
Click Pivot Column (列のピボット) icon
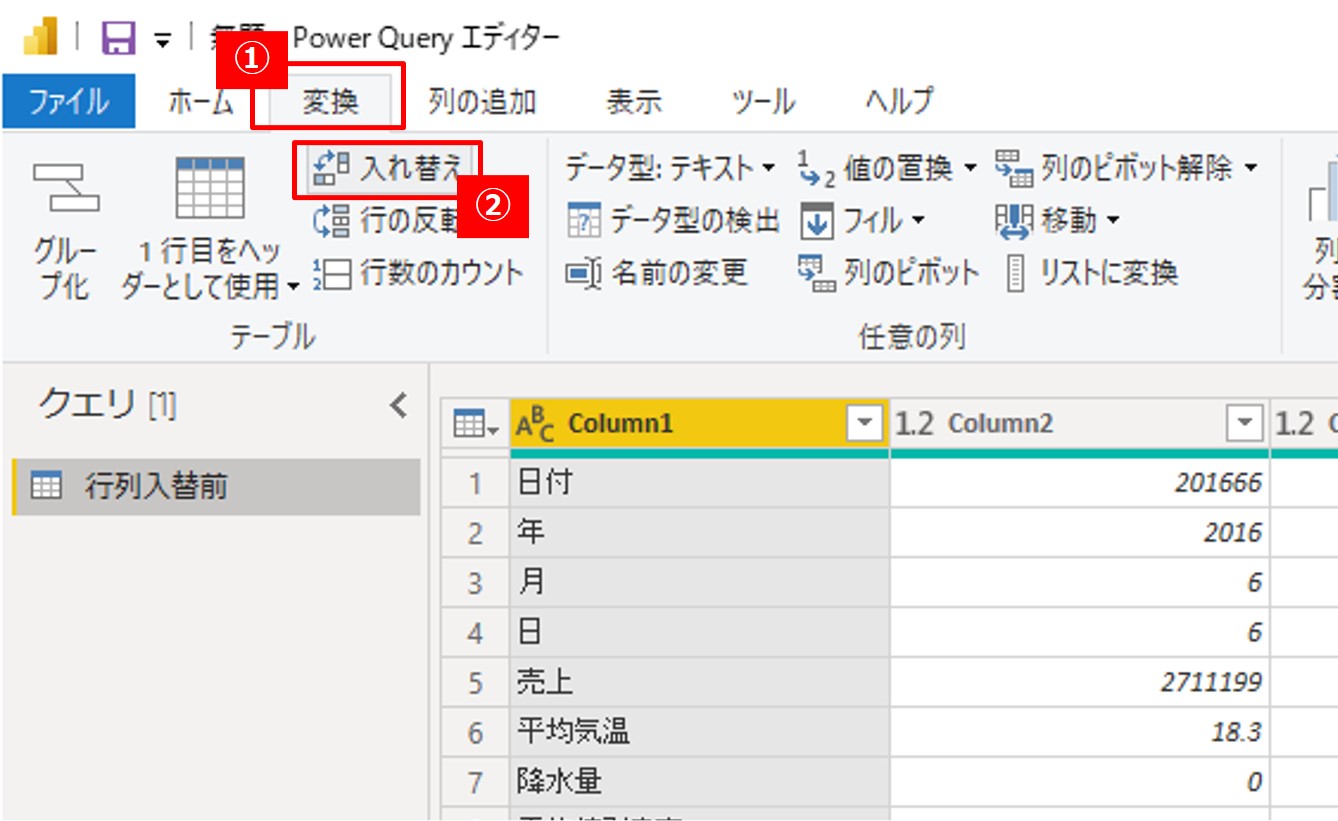816,273
